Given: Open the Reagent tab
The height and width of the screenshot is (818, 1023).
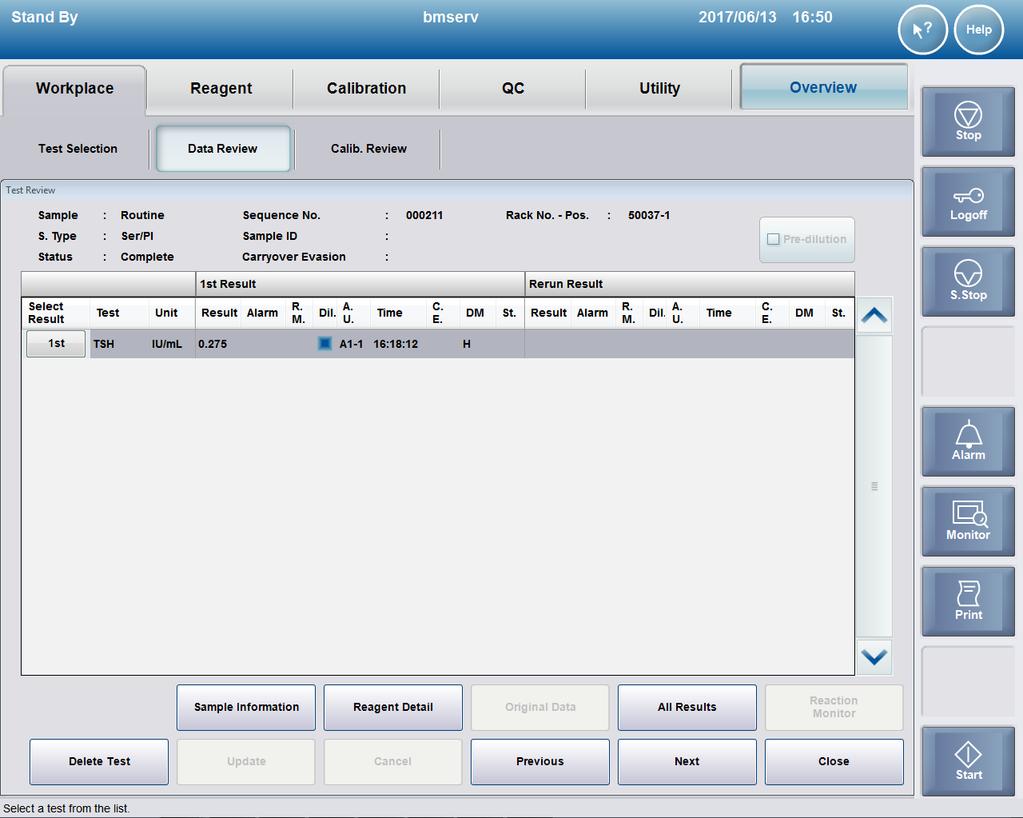Looking at the screenshot, I should [221, 88].
